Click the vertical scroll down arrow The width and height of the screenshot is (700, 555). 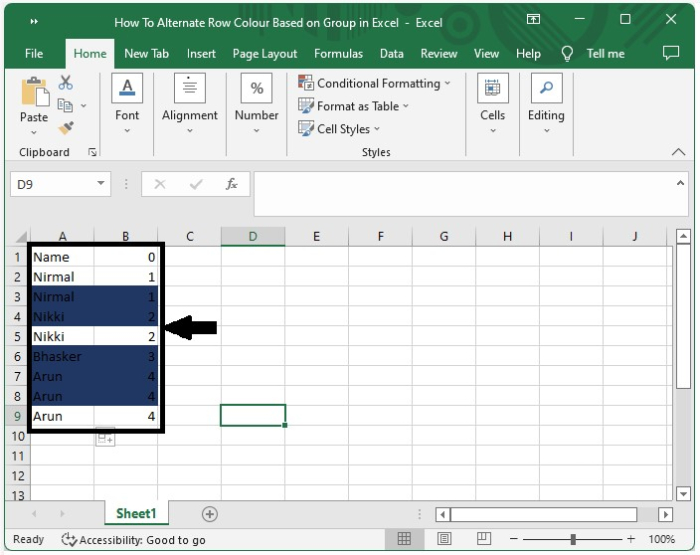[683, 494]
